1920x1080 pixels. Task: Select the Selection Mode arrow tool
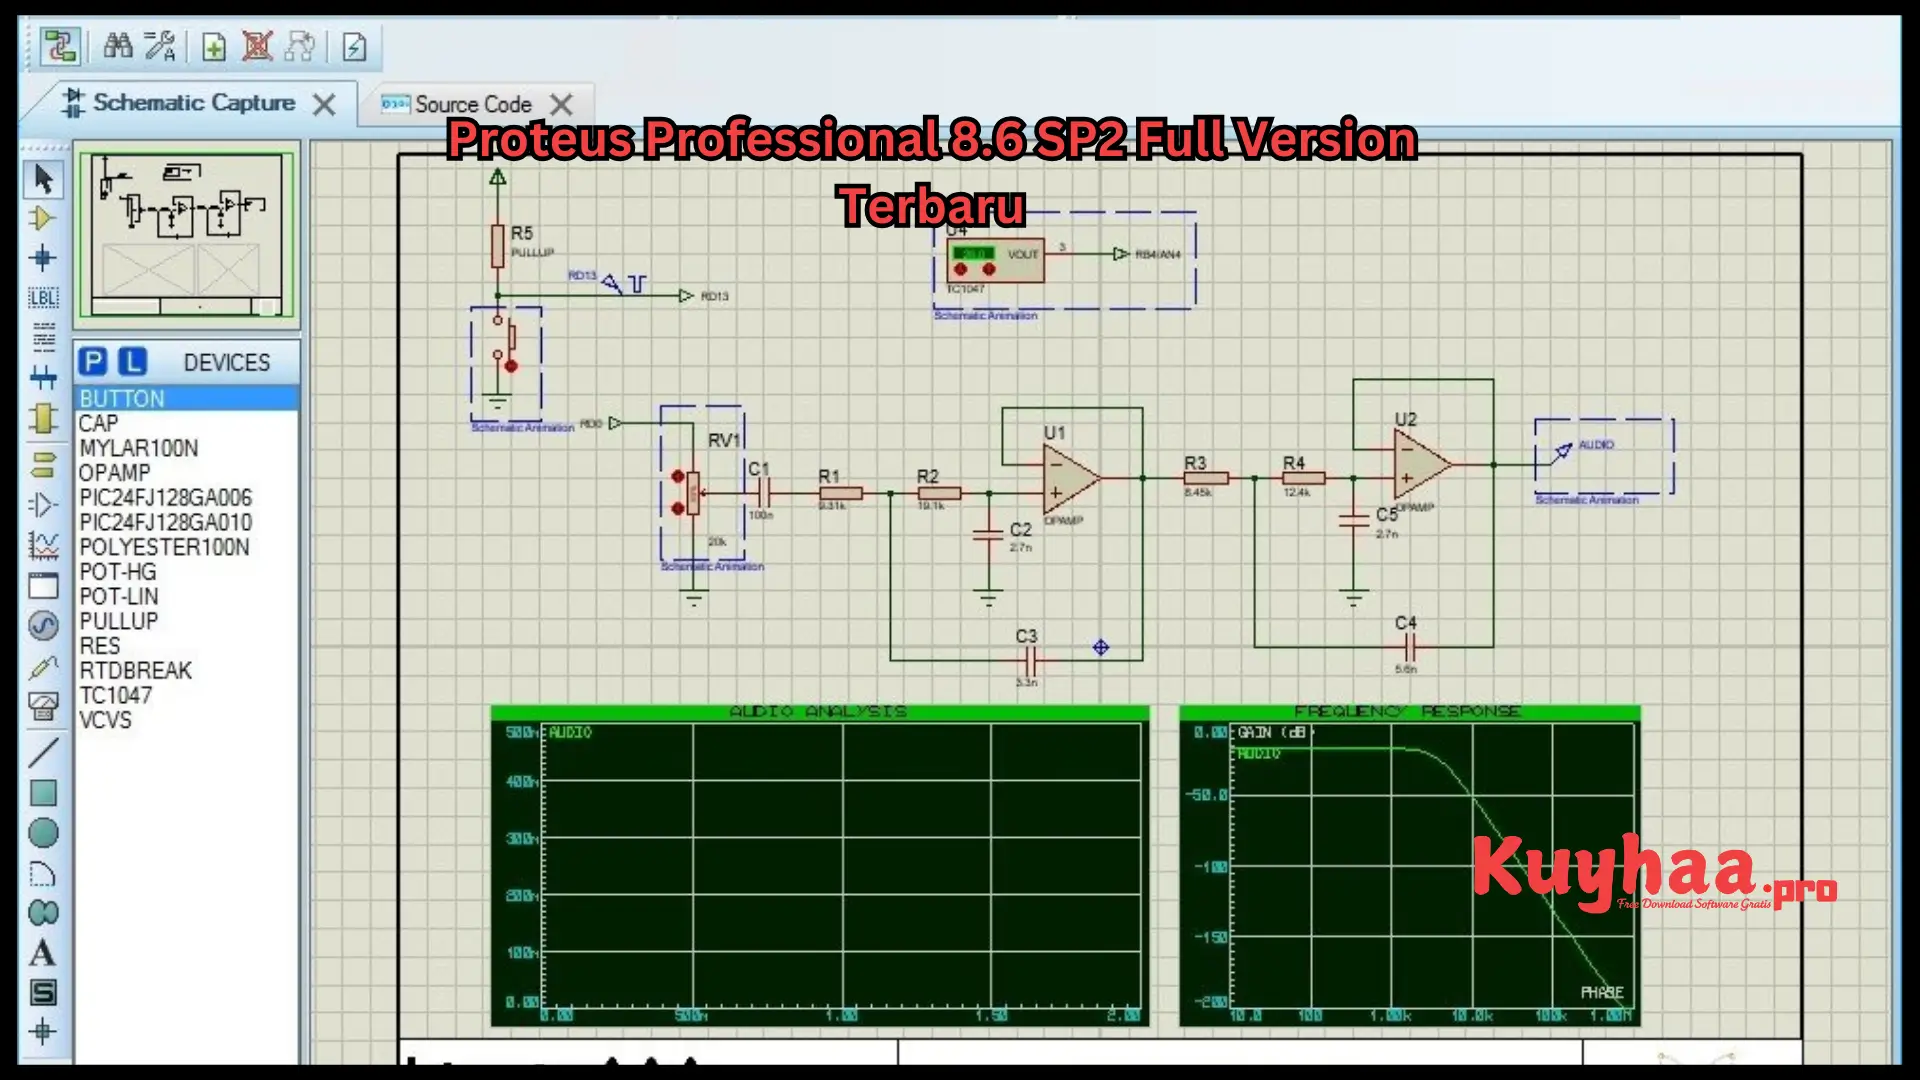(x=43, y=180)
